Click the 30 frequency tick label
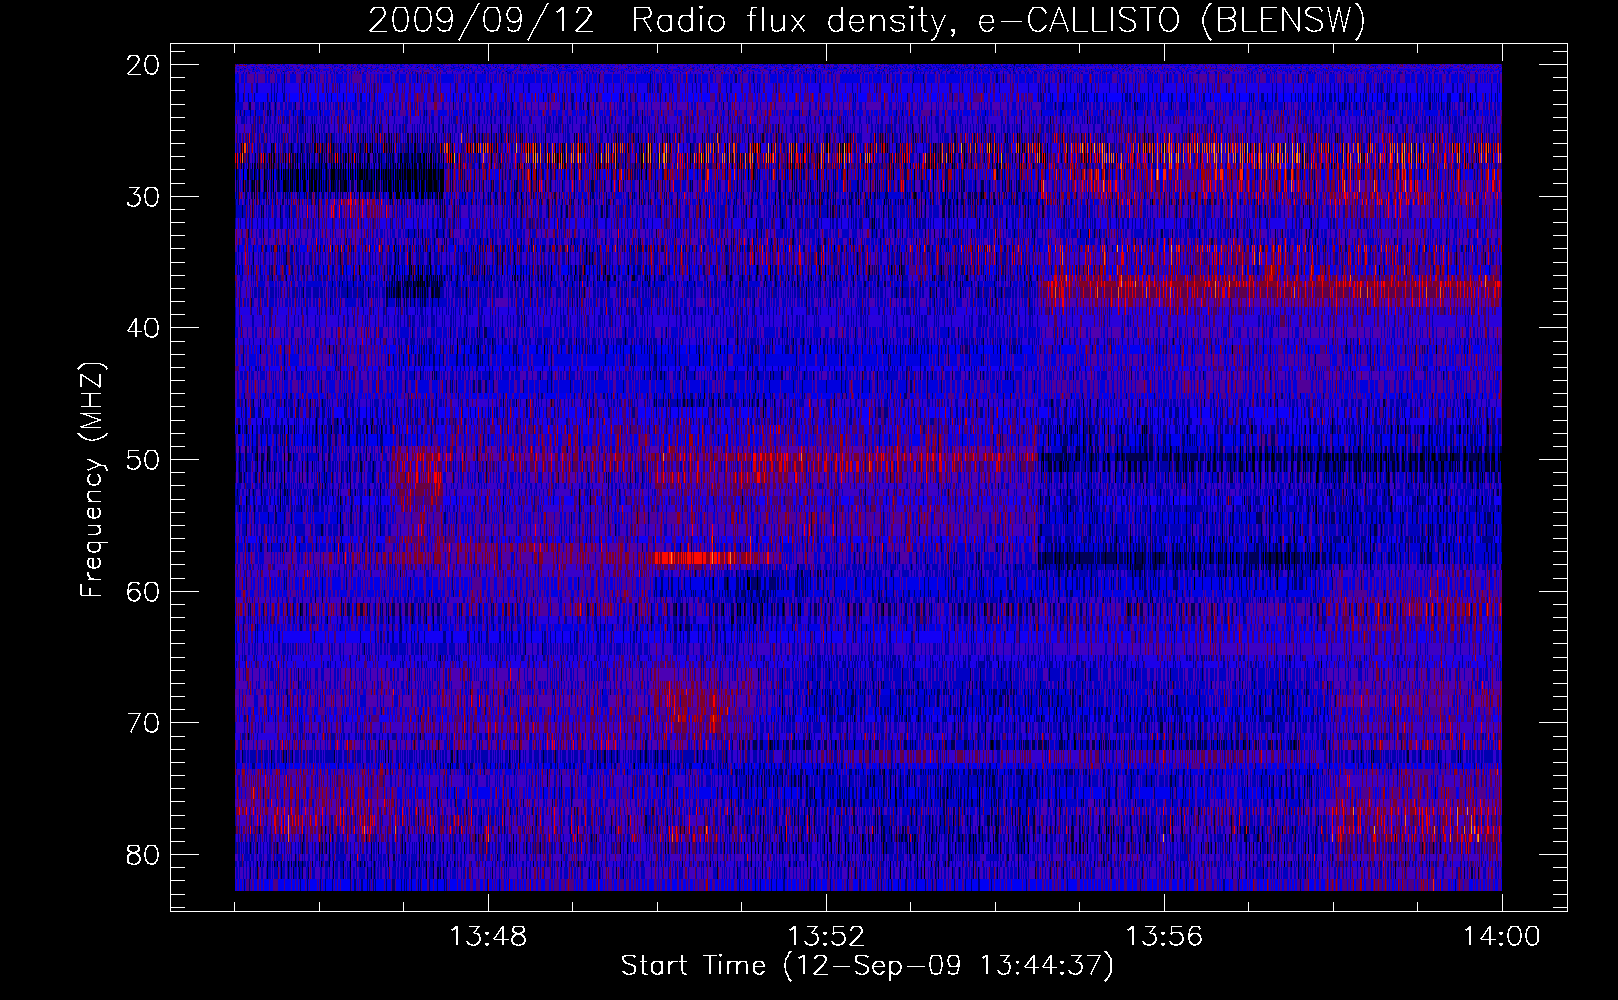Image resolution: width=1618 pixels, height=1000 pixels. click(x=144, y=196)
